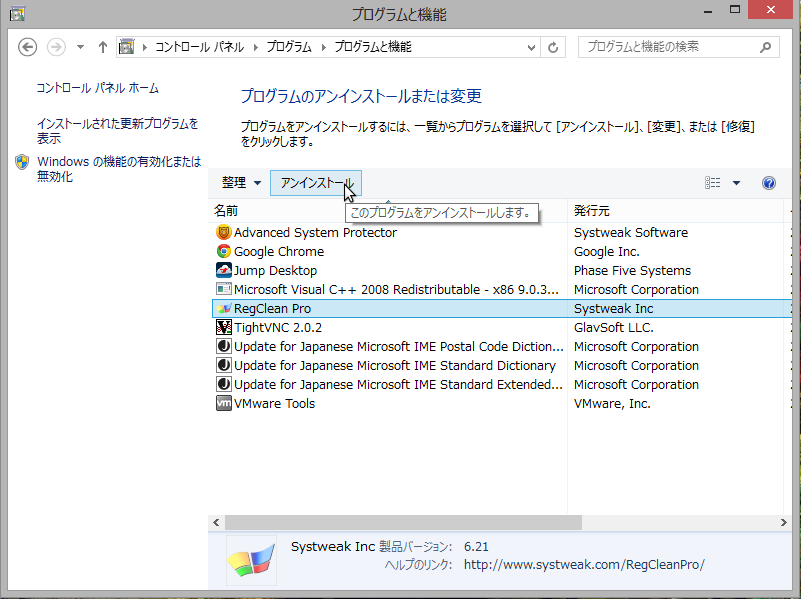Click the Google Chrome icon
This screenshot has width=801, height=599.
point(223,252)
